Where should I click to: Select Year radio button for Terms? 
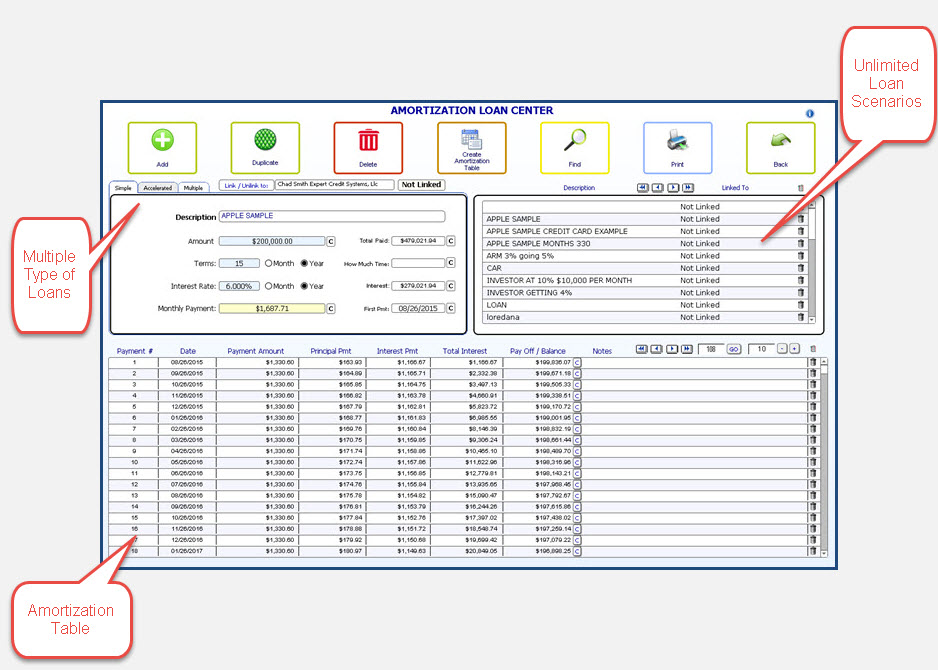tap(305, 263)
